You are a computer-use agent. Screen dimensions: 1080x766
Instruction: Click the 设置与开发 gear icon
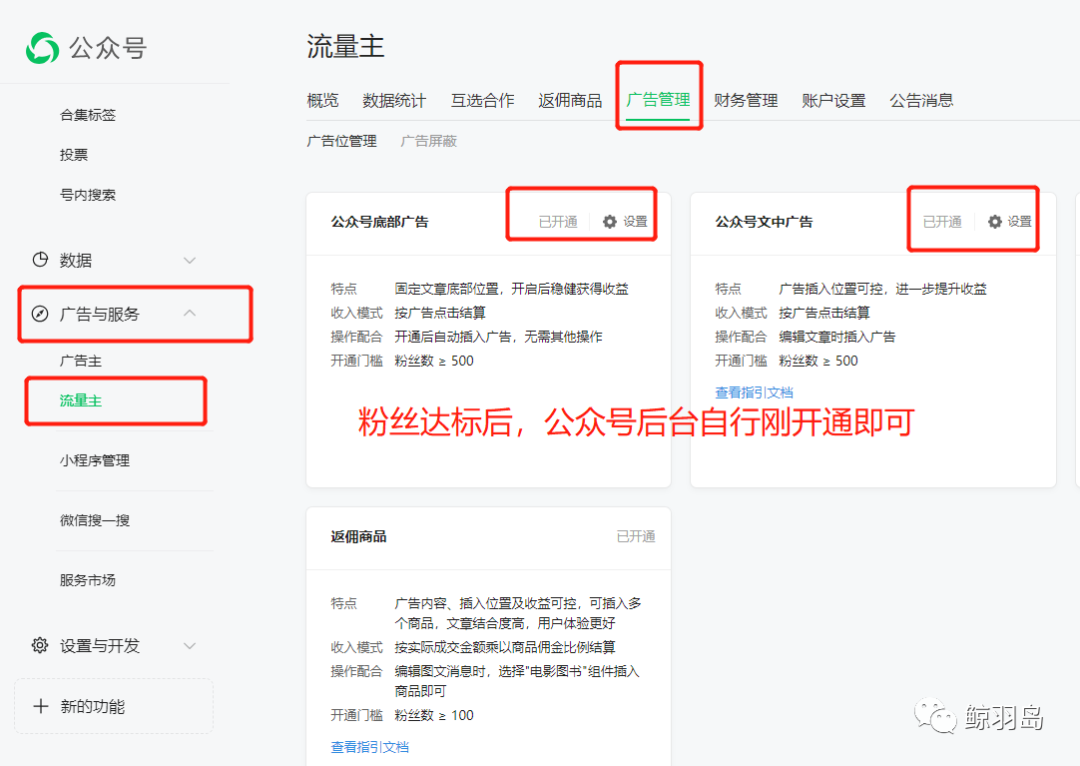[x=40, y=646]
